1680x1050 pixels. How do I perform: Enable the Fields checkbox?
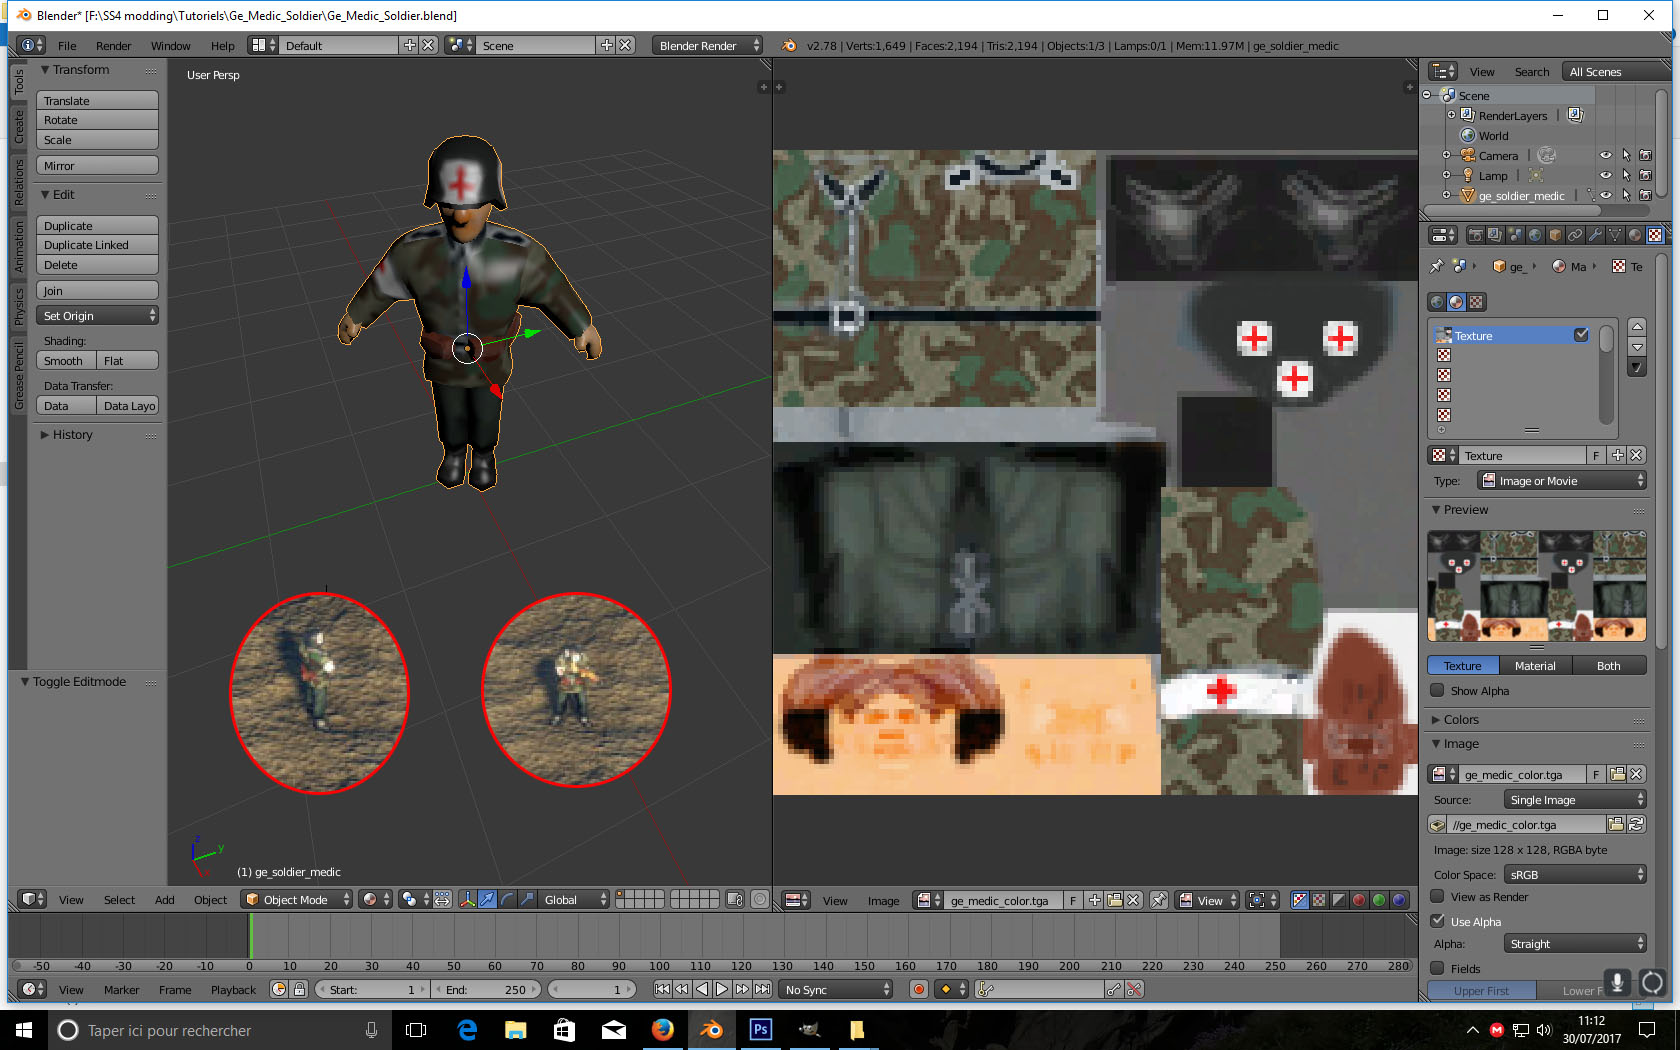pos(1437,968)
